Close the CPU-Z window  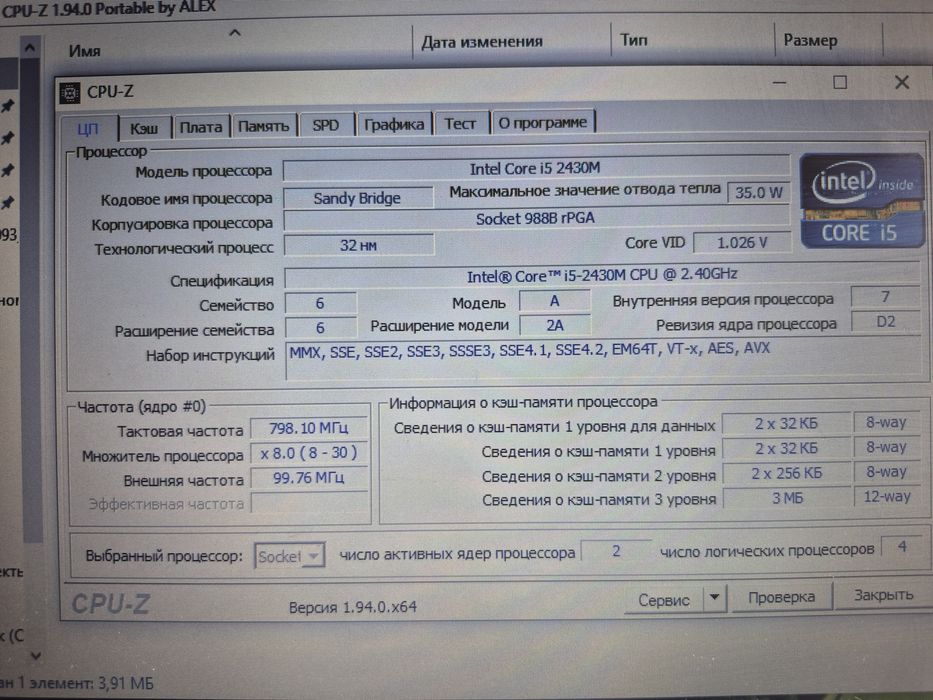(x=902, y=82)
